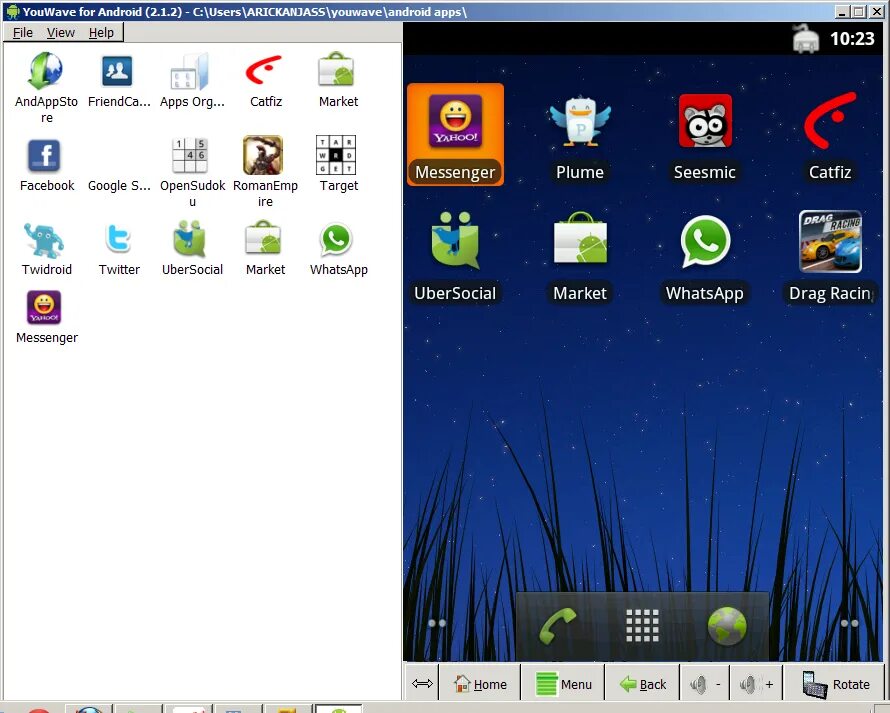Click the Back button below emulator
This screenshot has height=713, width=890.
click(643, 684)
